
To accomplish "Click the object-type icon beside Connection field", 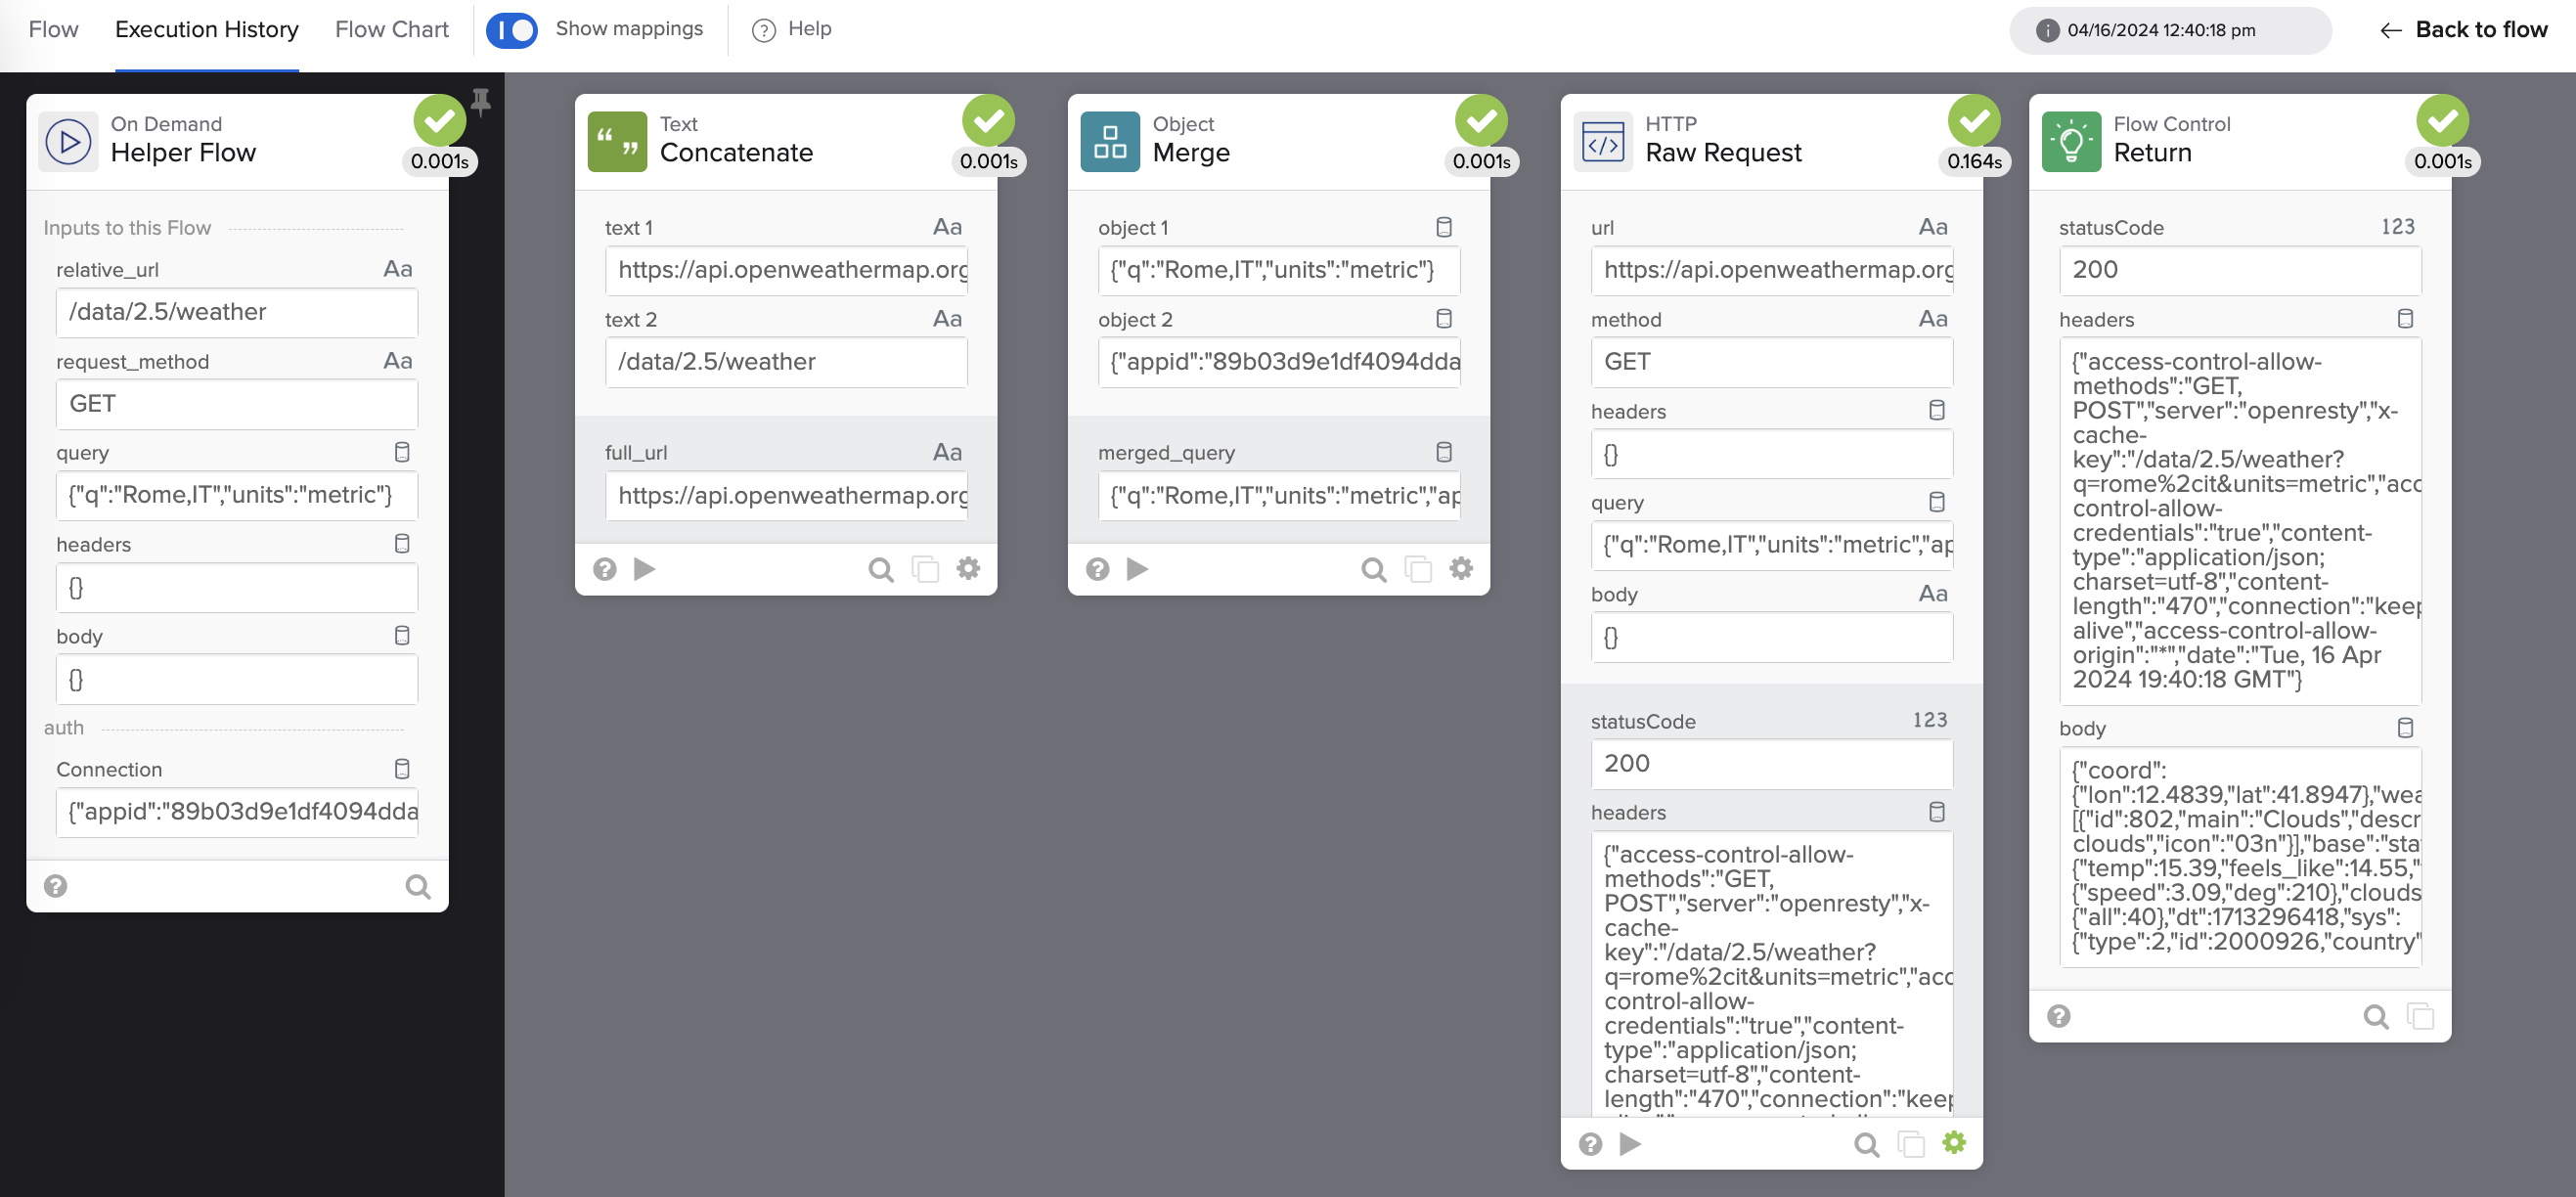I will coord(402,769).
